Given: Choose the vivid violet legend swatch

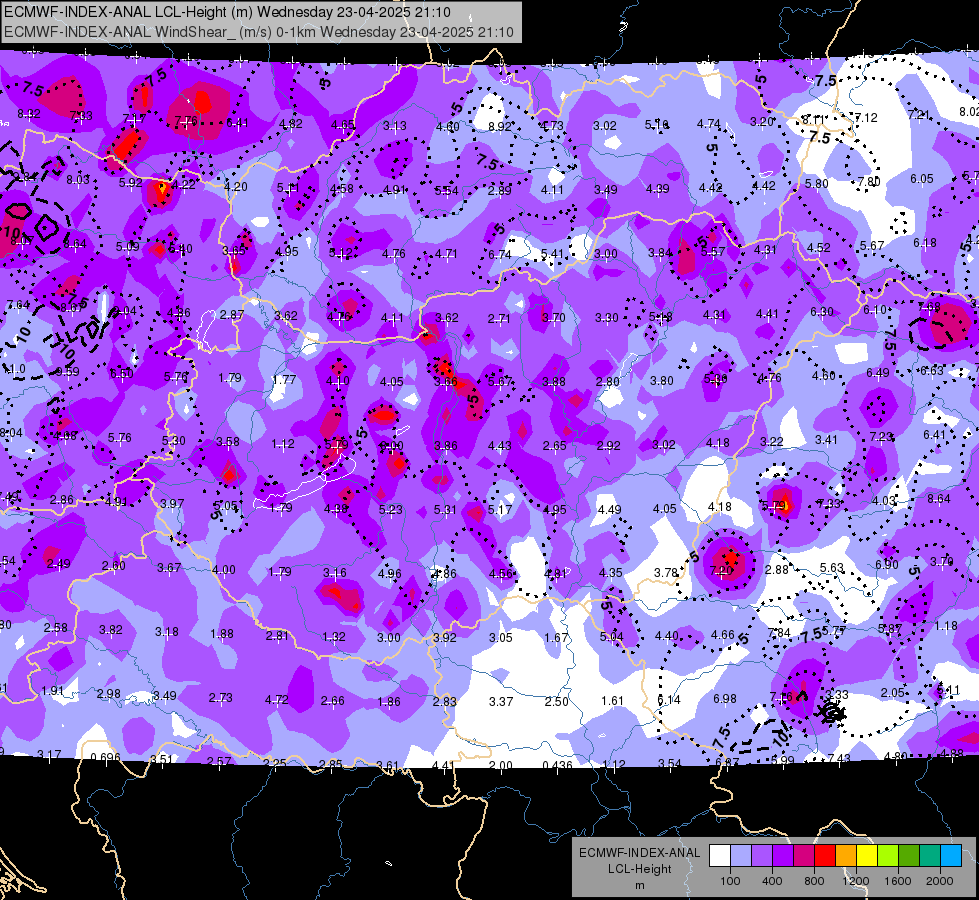Looking at the screenshot, I should click(x=783, y=856).
